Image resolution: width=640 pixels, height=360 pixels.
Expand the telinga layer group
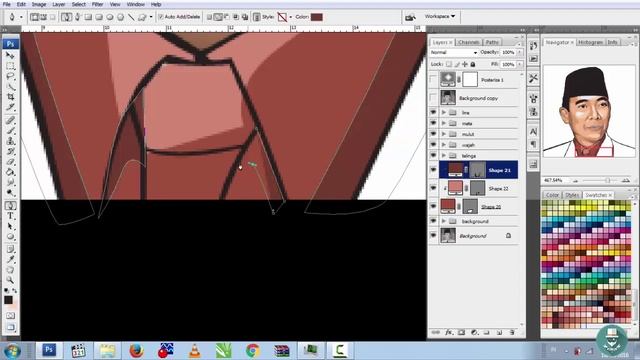point(444,156)
